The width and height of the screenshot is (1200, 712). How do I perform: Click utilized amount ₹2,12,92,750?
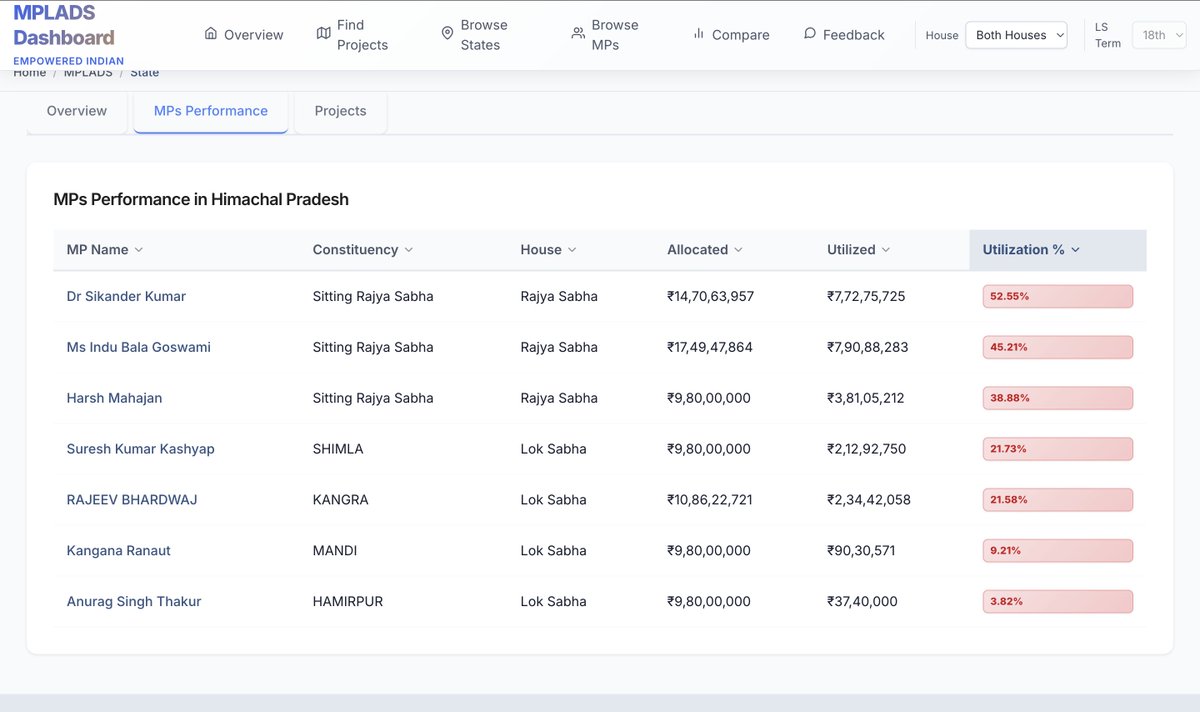(867, 449)
